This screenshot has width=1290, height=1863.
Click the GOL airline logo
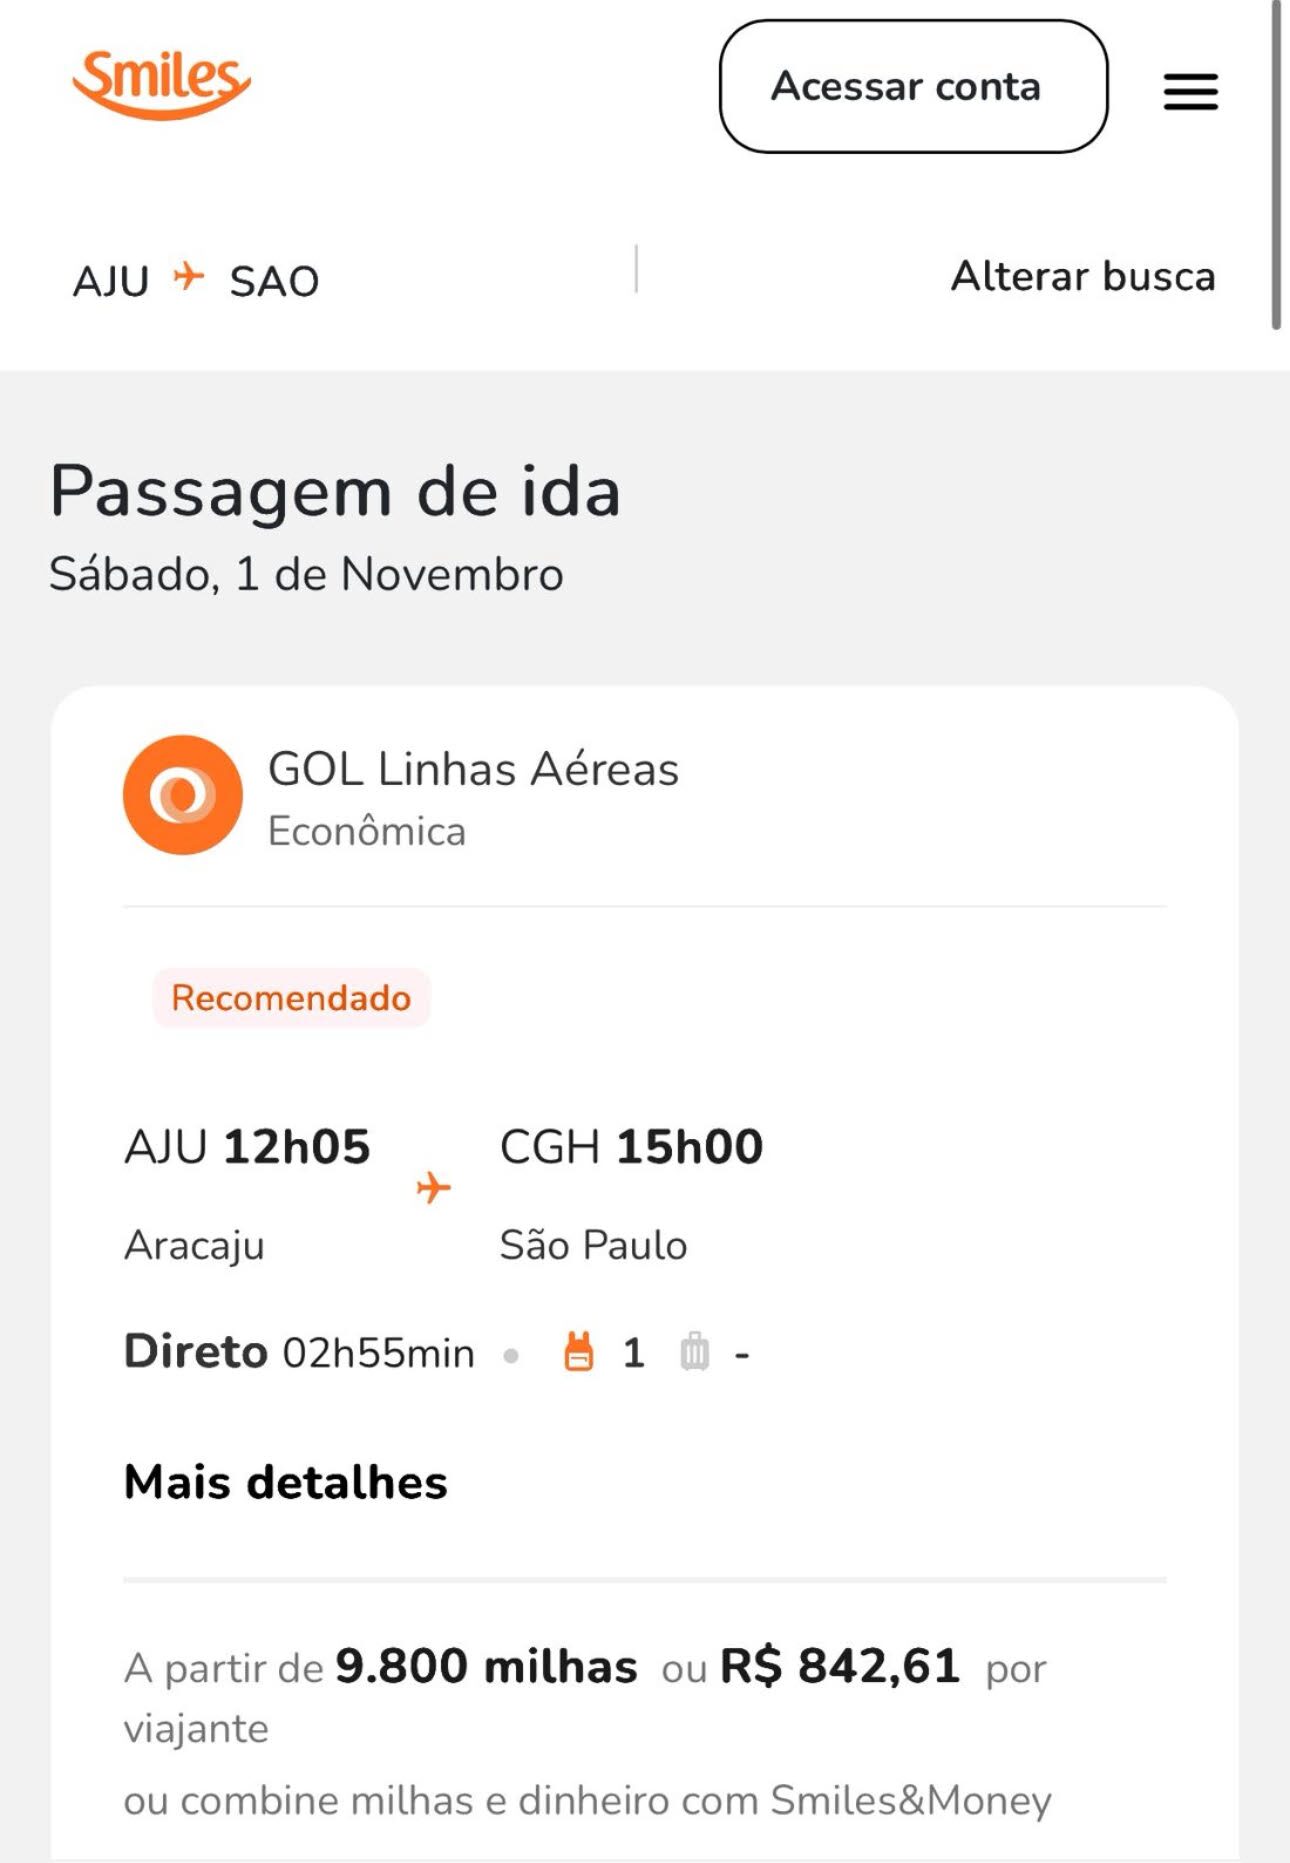(183, 795)
